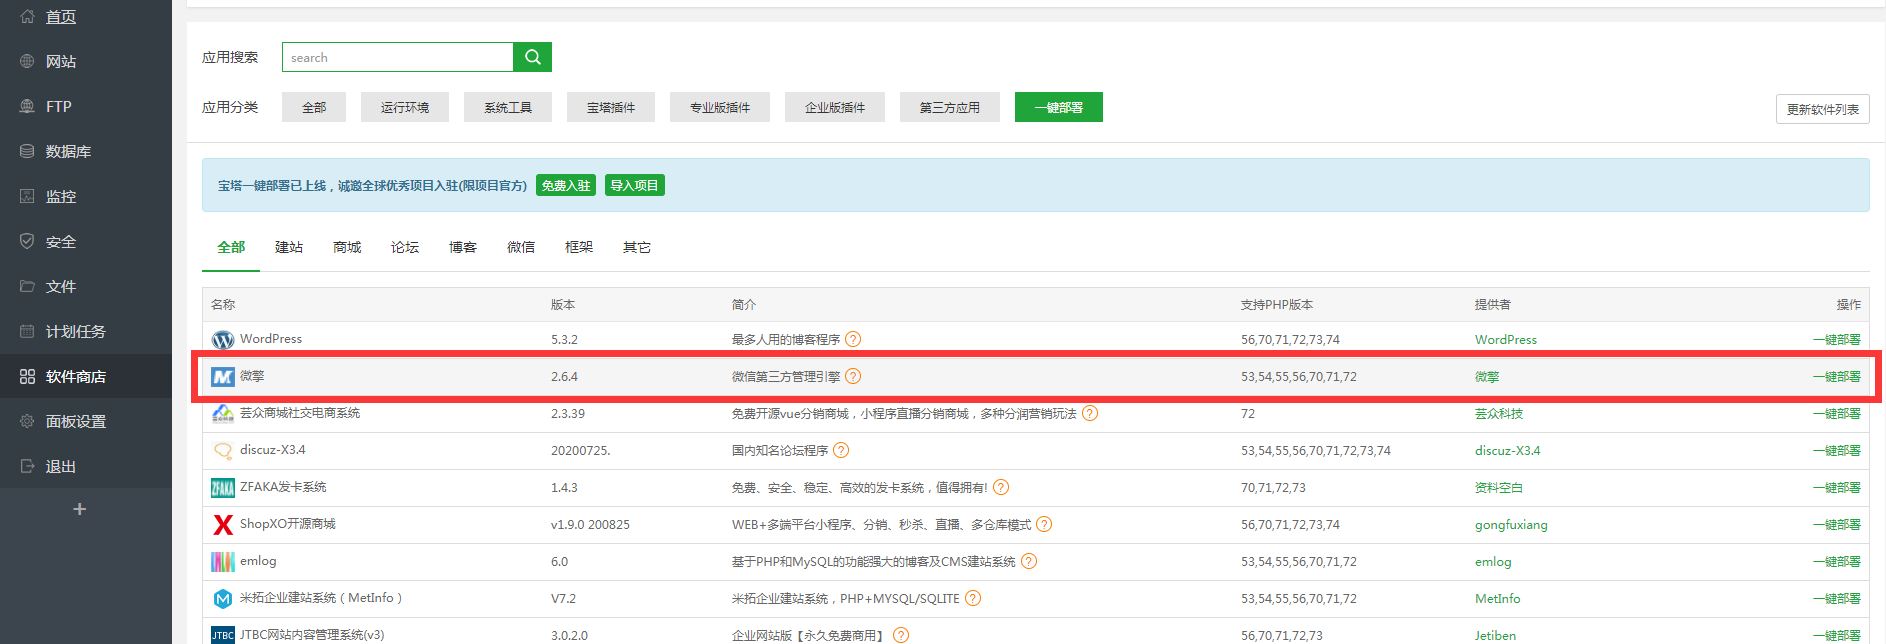Image resolution: width=1886 pixels, height=644 pixels.
Task: Click the gear icon beside 面板设置
Action: coord(27,421)
